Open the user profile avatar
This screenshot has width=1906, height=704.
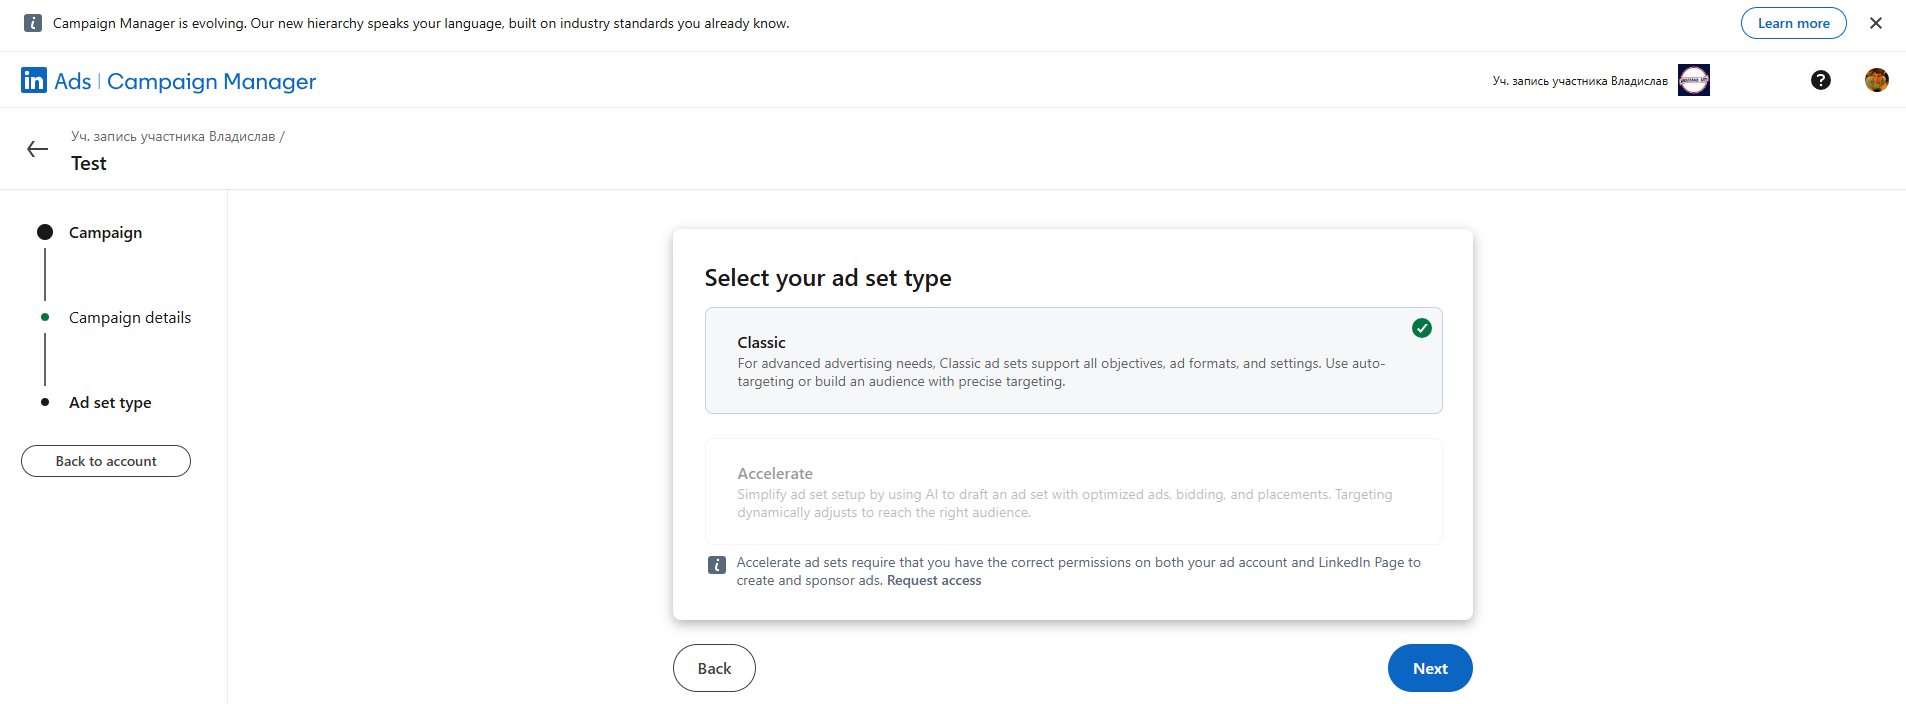coord(1877,80)
